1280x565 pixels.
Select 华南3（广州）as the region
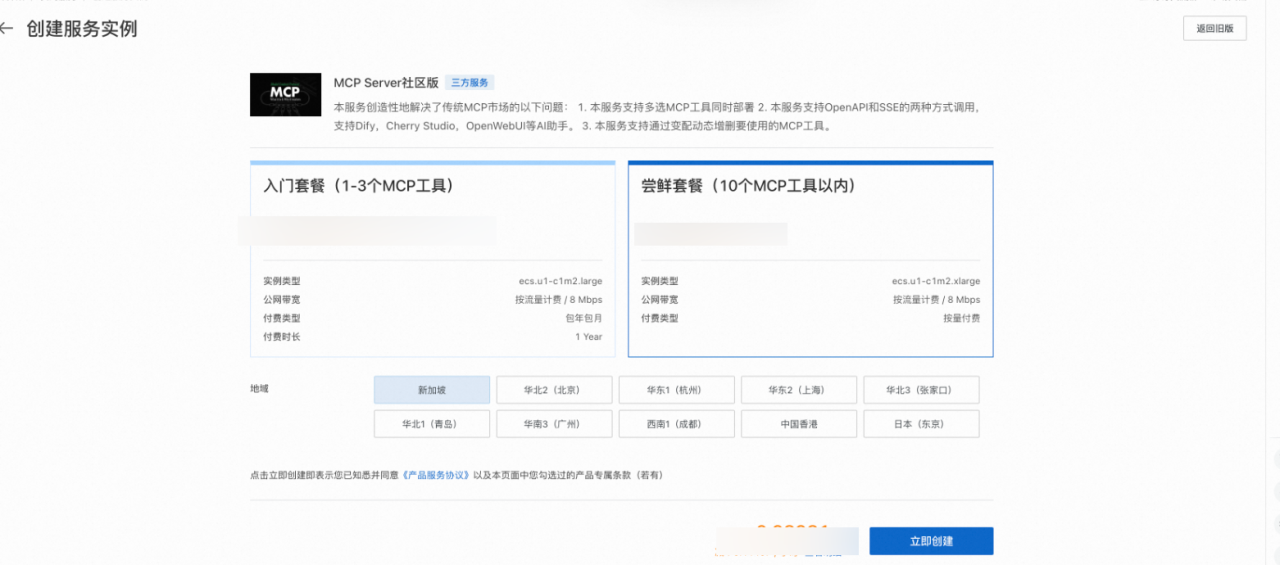tap(554, 424)
